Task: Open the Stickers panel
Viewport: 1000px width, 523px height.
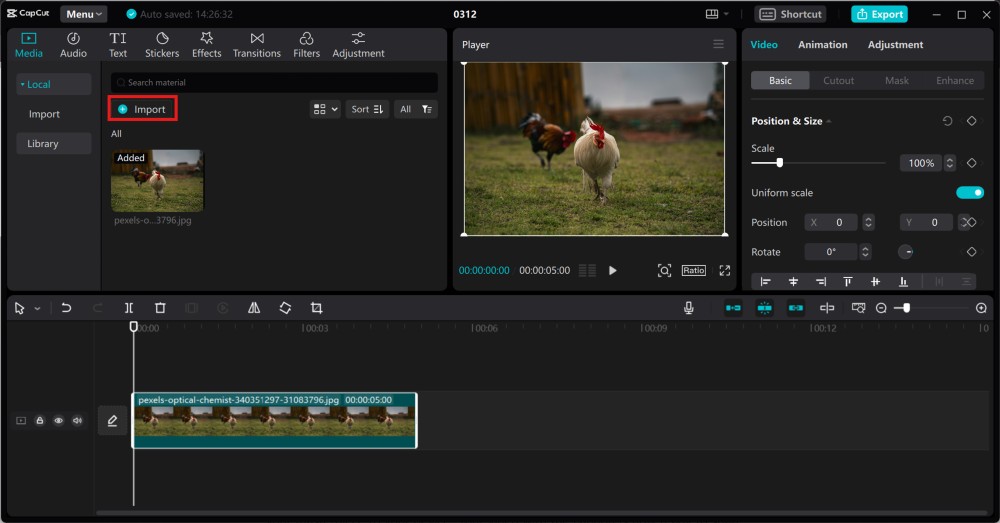Action: [162, 45]
